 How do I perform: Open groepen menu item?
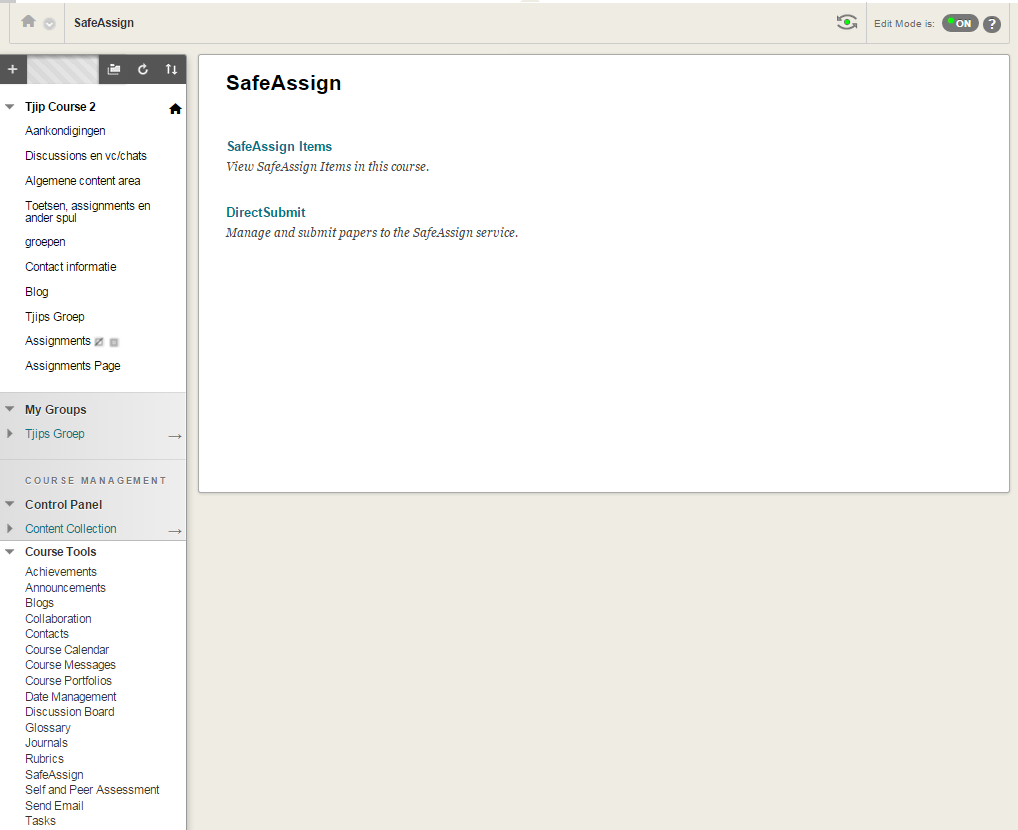point(45,242)
